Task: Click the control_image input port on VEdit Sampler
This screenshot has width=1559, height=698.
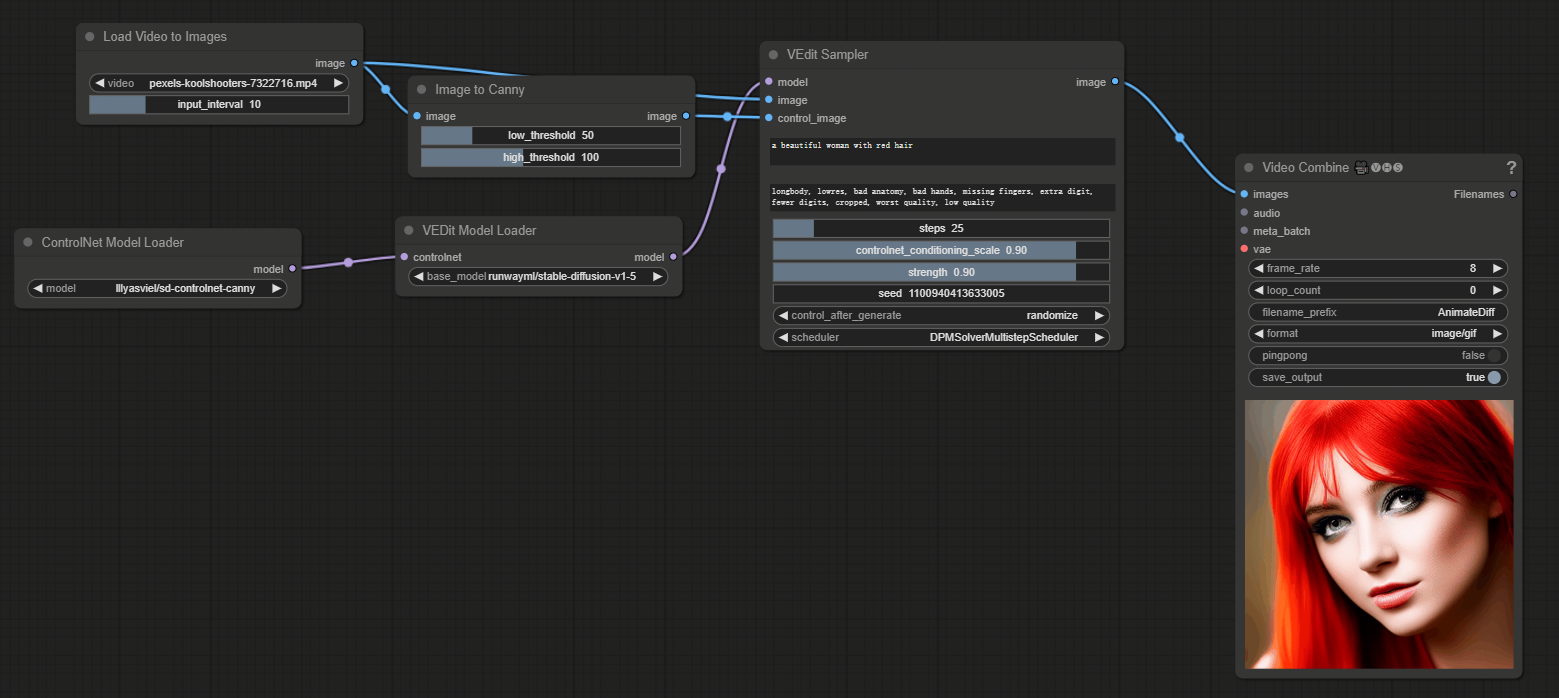Action: tap(768, 118)
